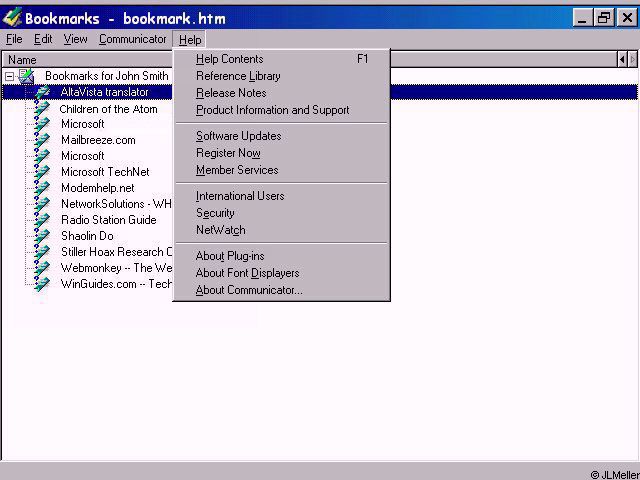Choose Help Contents from Help menu
640x480 pixels.
pos(282,59)
